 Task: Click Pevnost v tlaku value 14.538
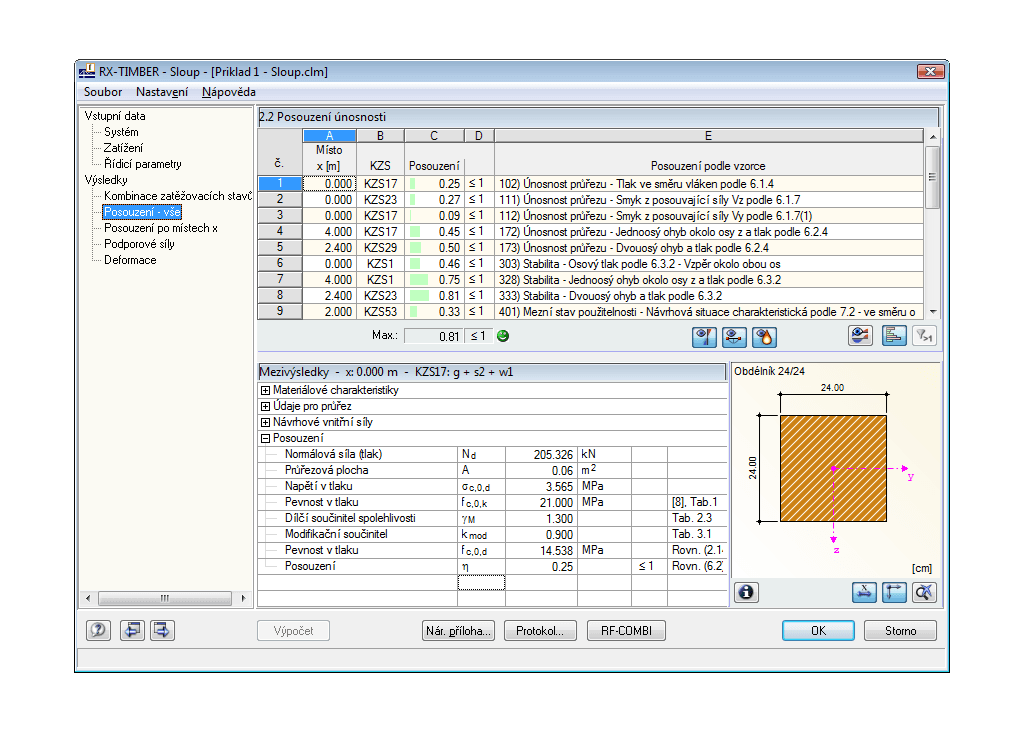tap(541, 551)
